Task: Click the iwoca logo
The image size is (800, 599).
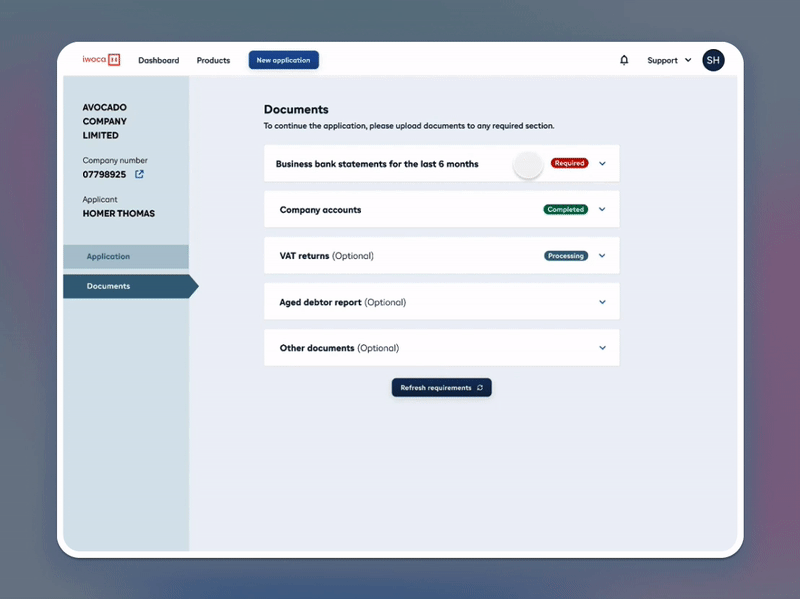Action: click(101, 60)
